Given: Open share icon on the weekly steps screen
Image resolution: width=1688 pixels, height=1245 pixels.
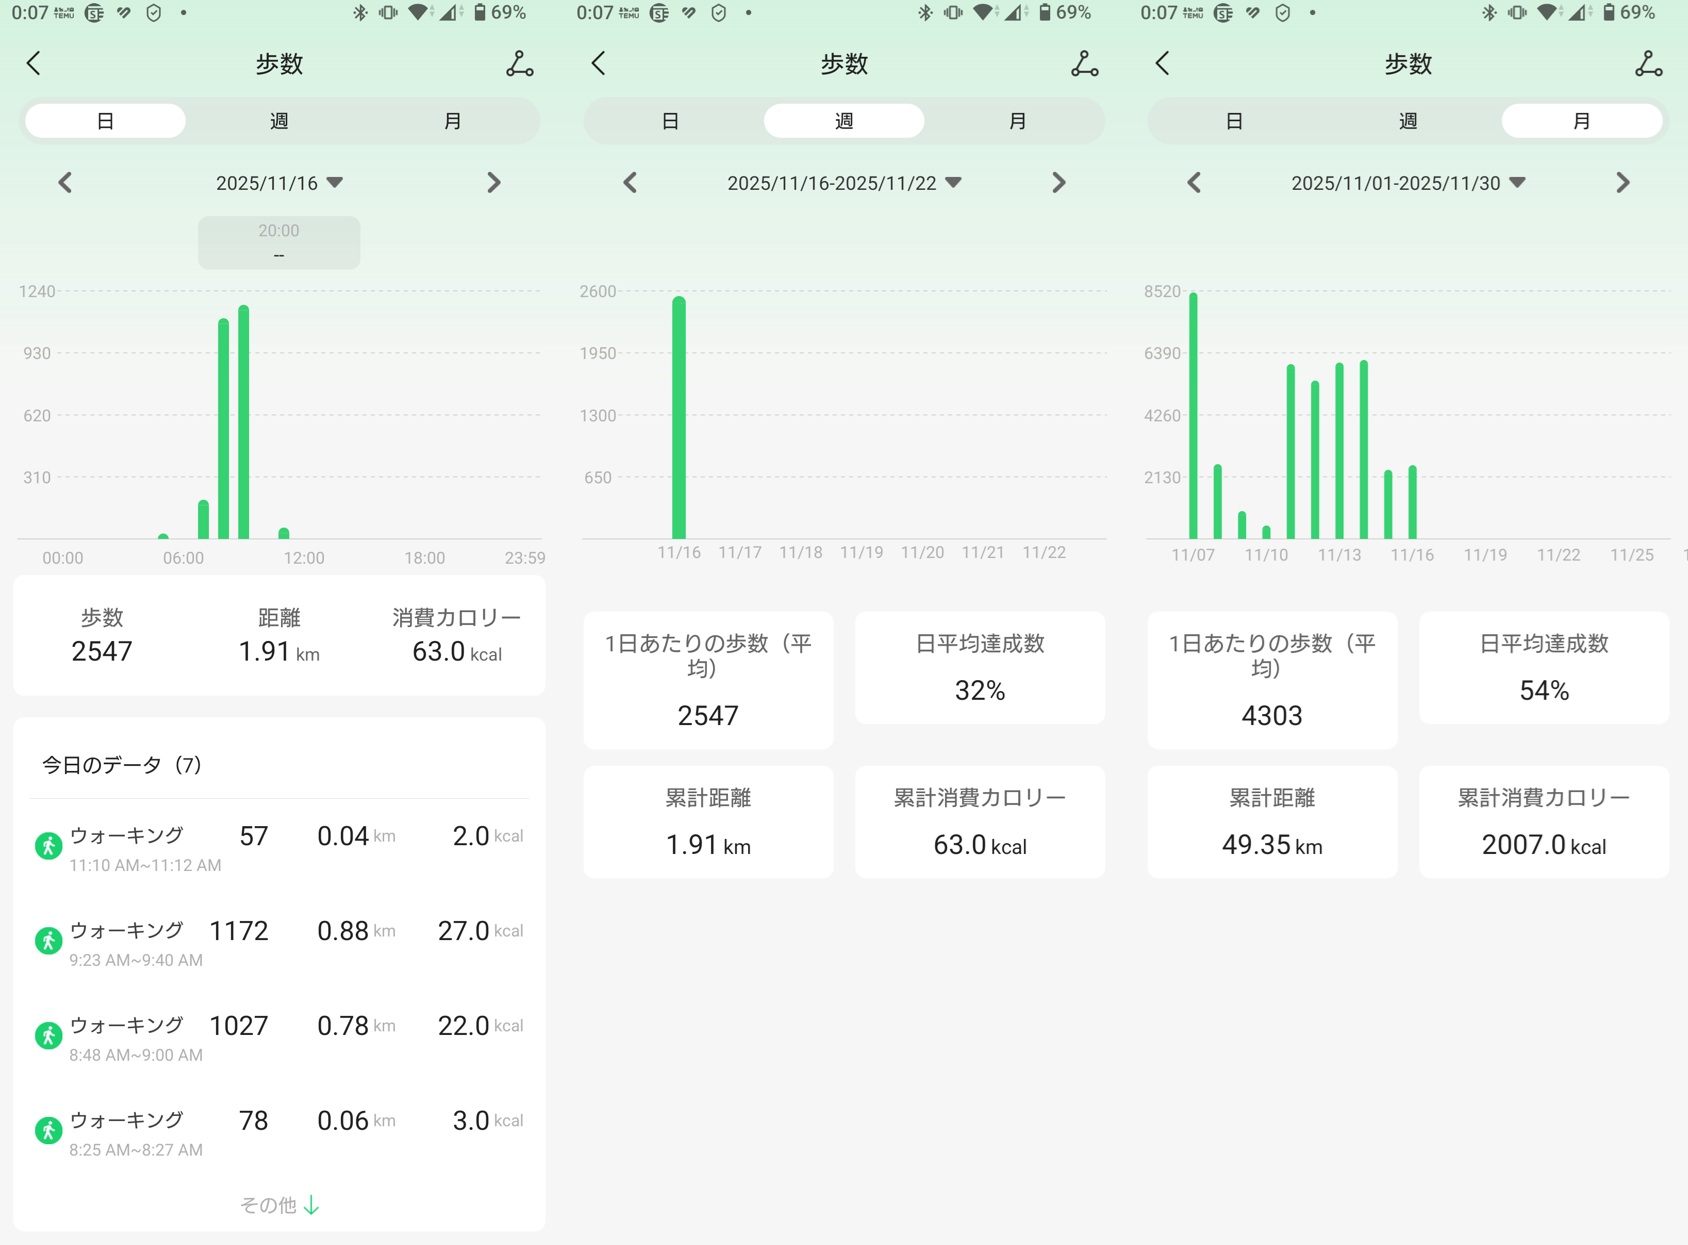Looking at the screenshot, I should (1084, 64).
